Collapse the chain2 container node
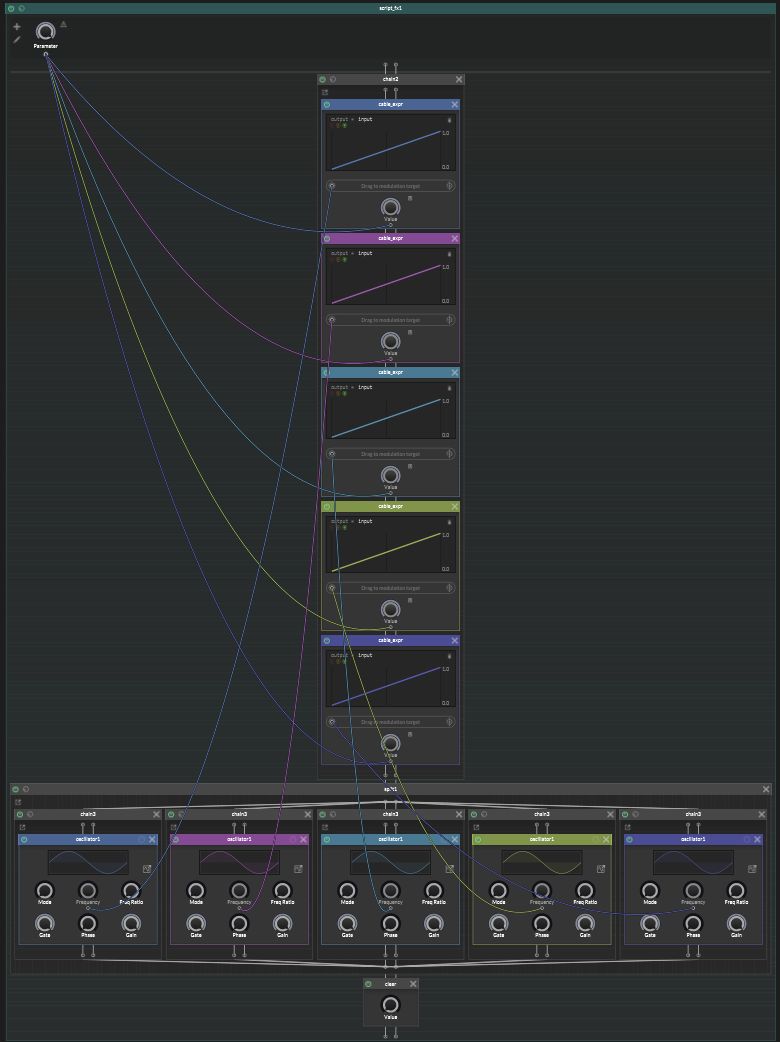Image resolution: width=780 pixels, height=1042 pixels. tap(333, 79)
